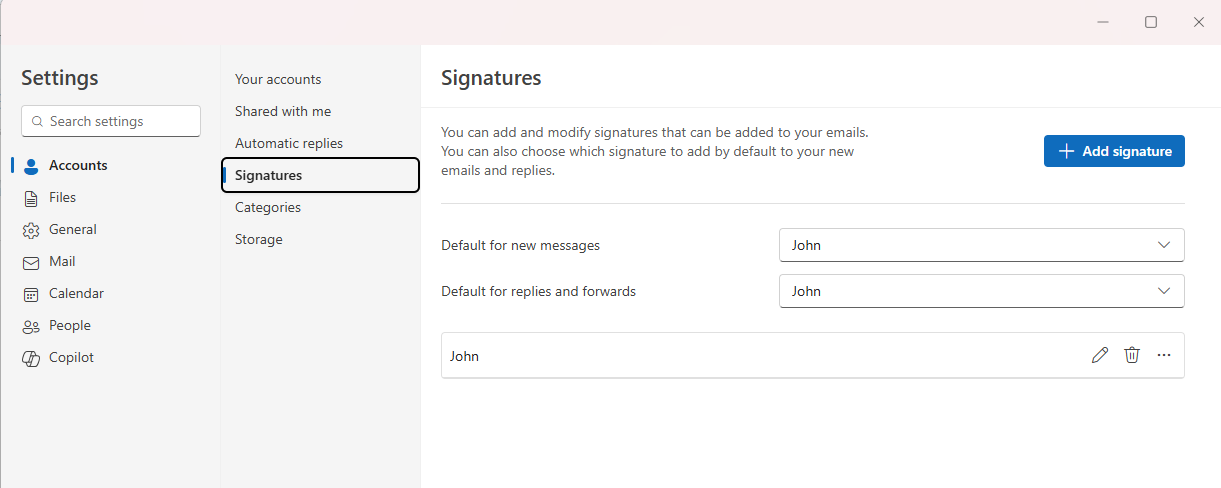This screenshot has width=1221, height=488.
Task: Click the pencil edit icon for John signature
Action: point(1100,355)
